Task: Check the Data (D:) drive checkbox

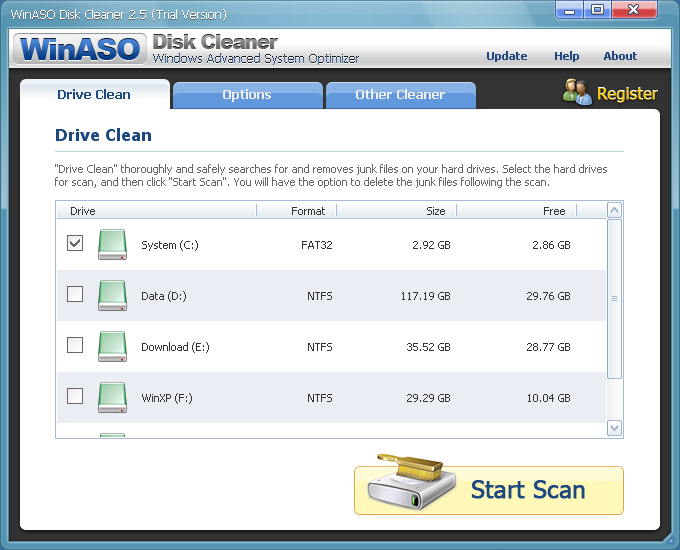Action: coord(75,294)
